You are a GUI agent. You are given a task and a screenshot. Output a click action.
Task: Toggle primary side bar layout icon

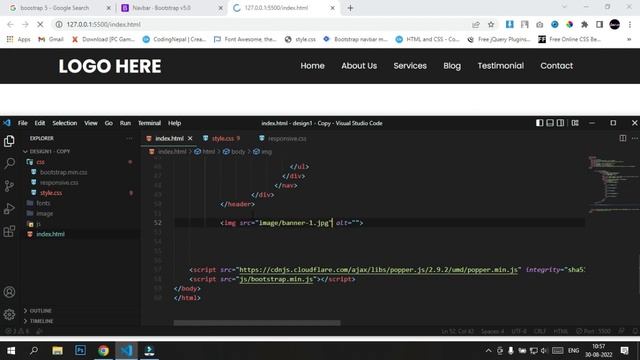(x=539, y=123)
